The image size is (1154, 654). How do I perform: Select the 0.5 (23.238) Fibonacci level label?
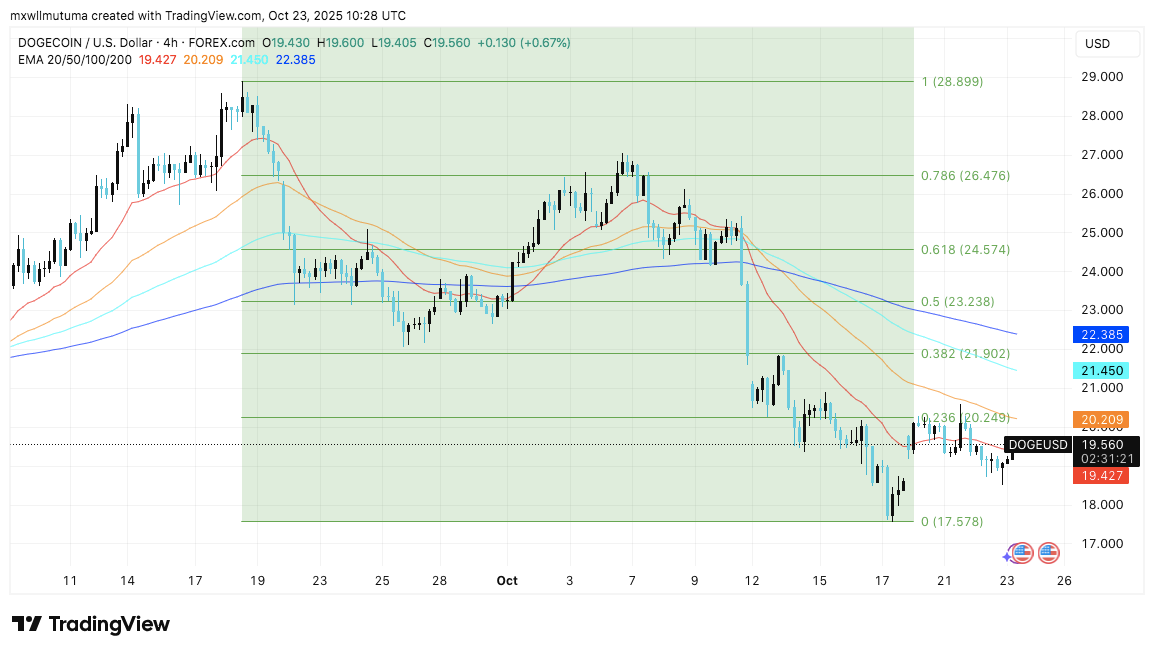coord(957,301)
